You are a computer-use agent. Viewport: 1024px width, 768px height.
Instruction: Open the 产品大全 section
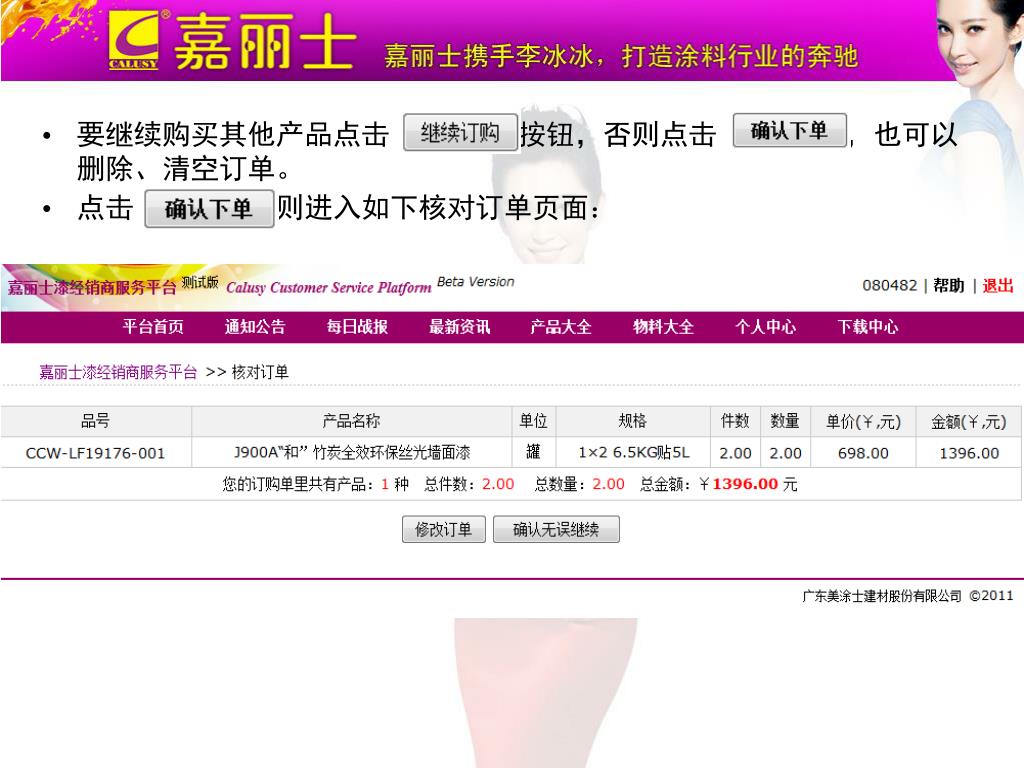[x=561, y=327]
